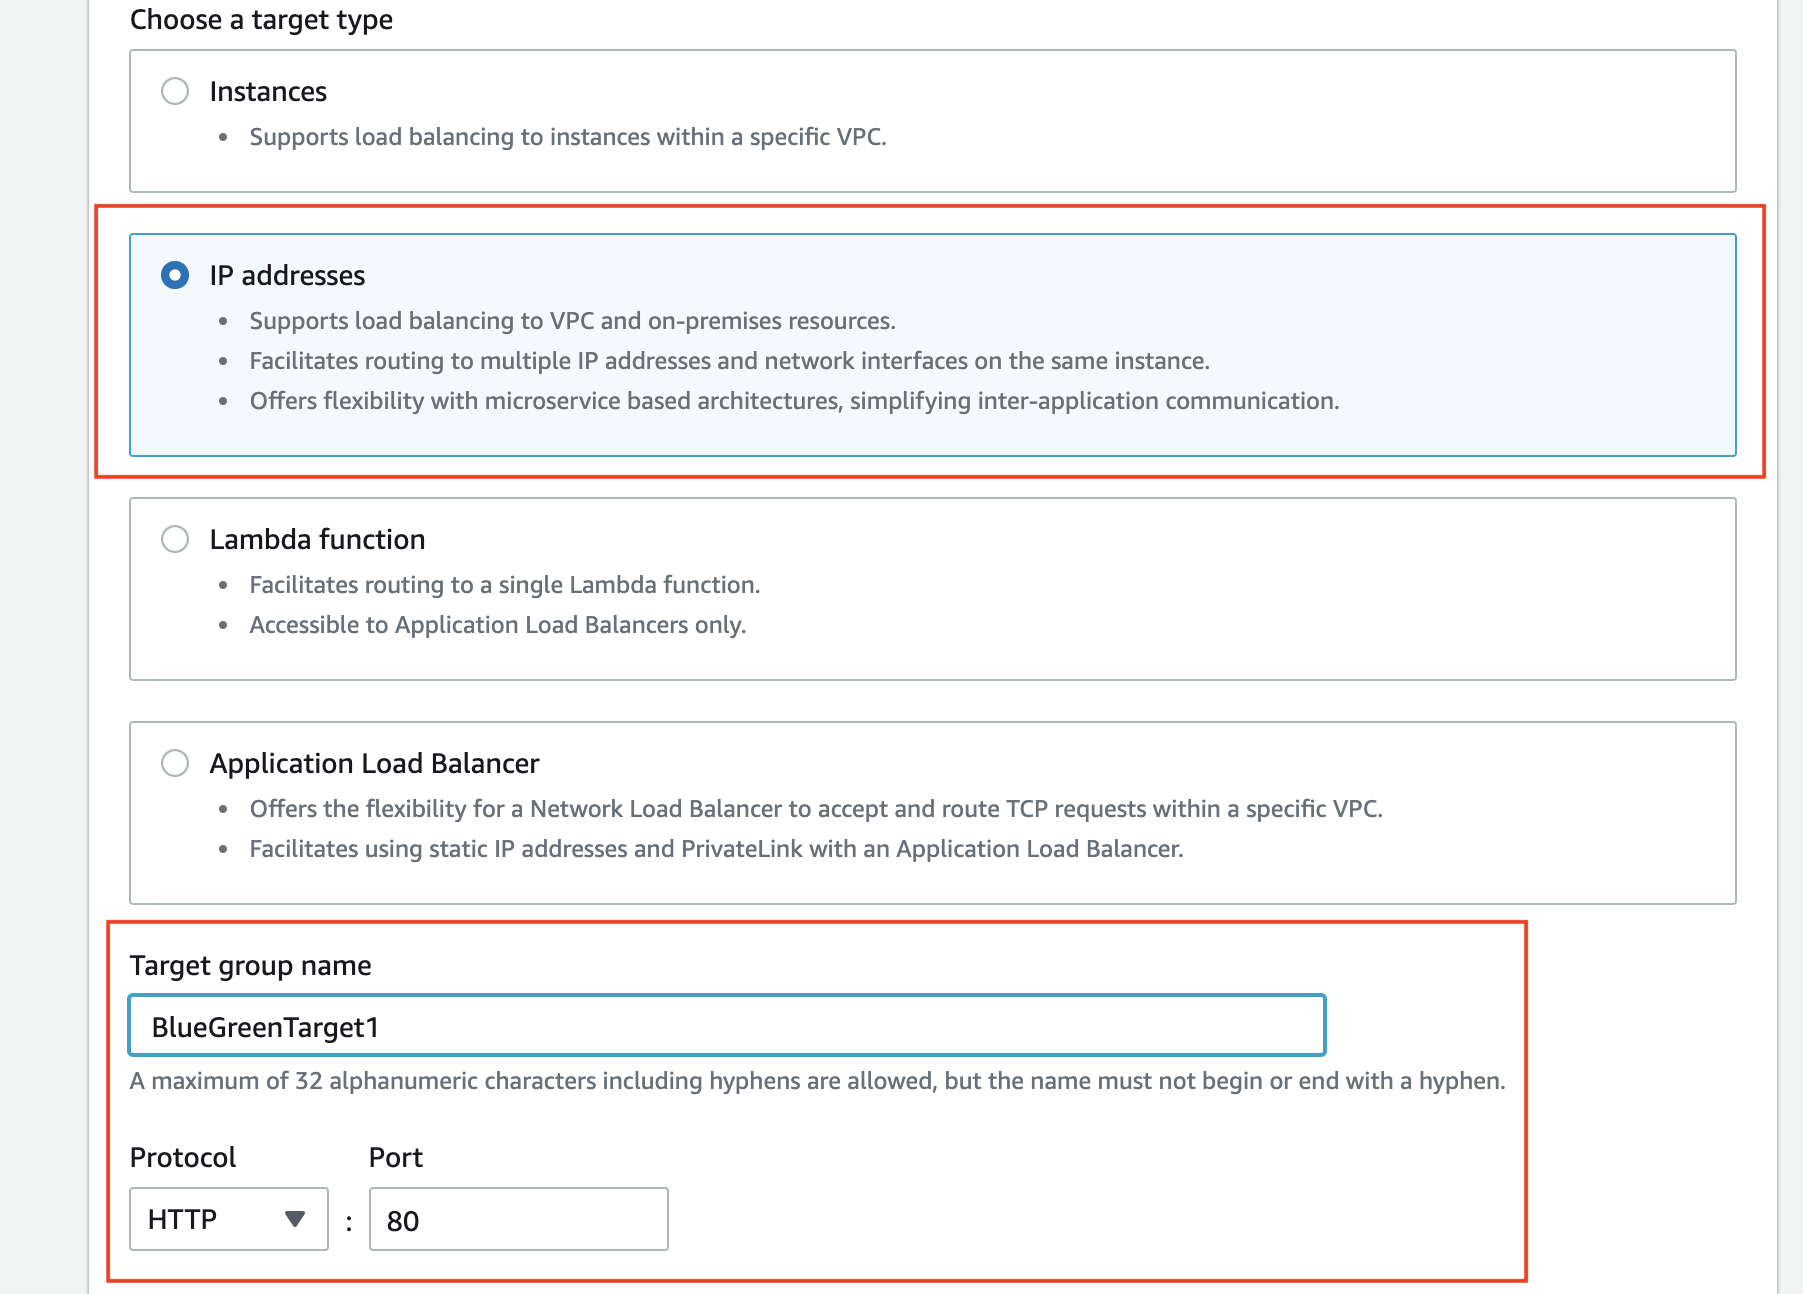Select the IP addresses radio button
The image size is (1803, 1294).
176,274
